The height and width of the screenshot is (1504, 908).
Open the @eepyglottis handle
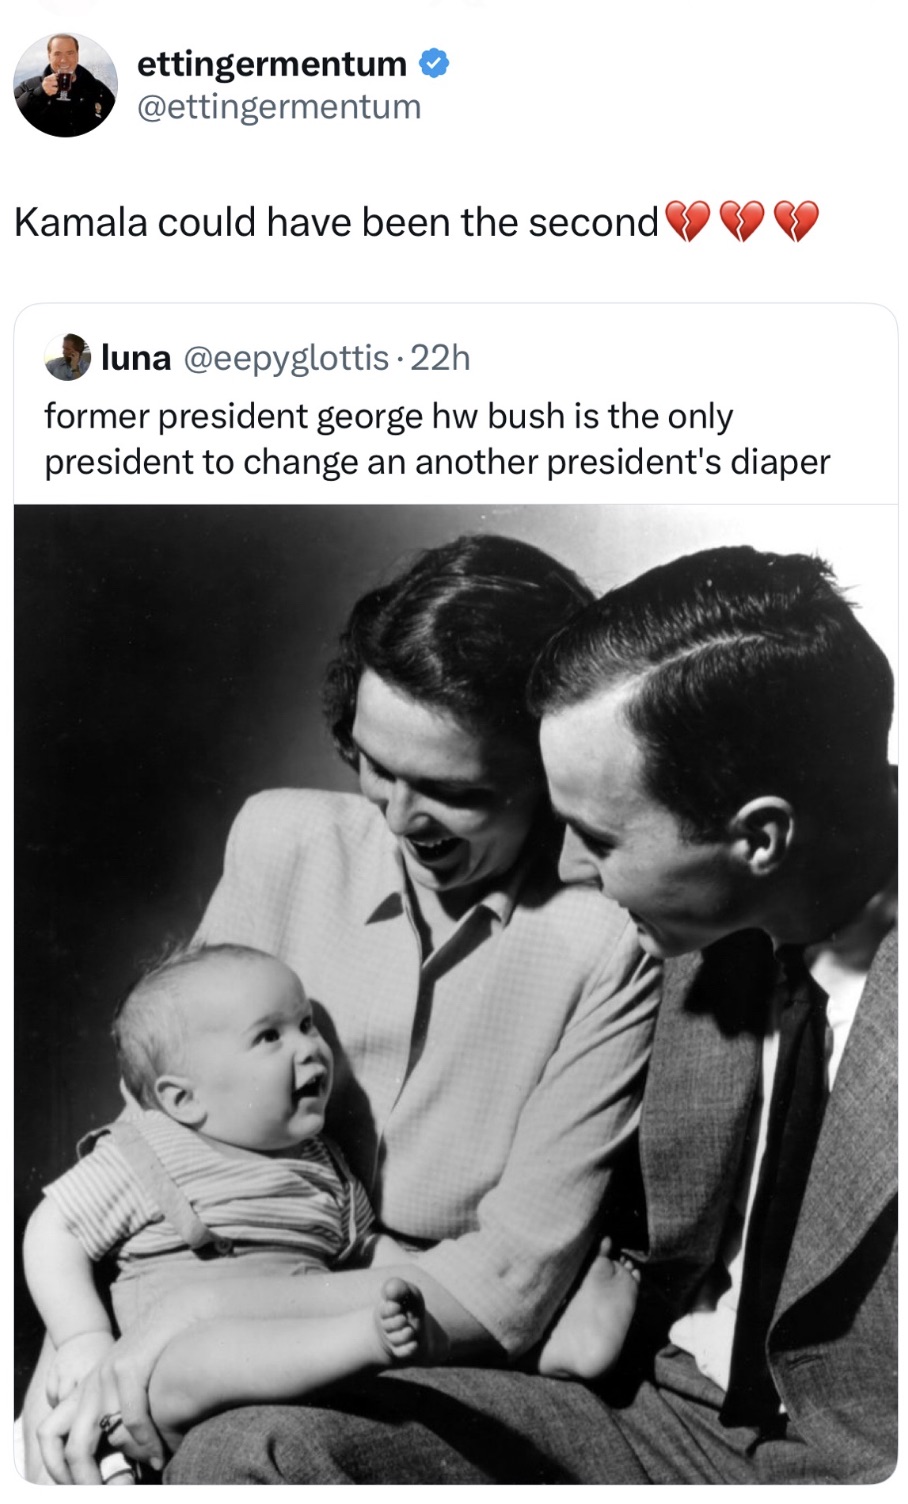286,357
